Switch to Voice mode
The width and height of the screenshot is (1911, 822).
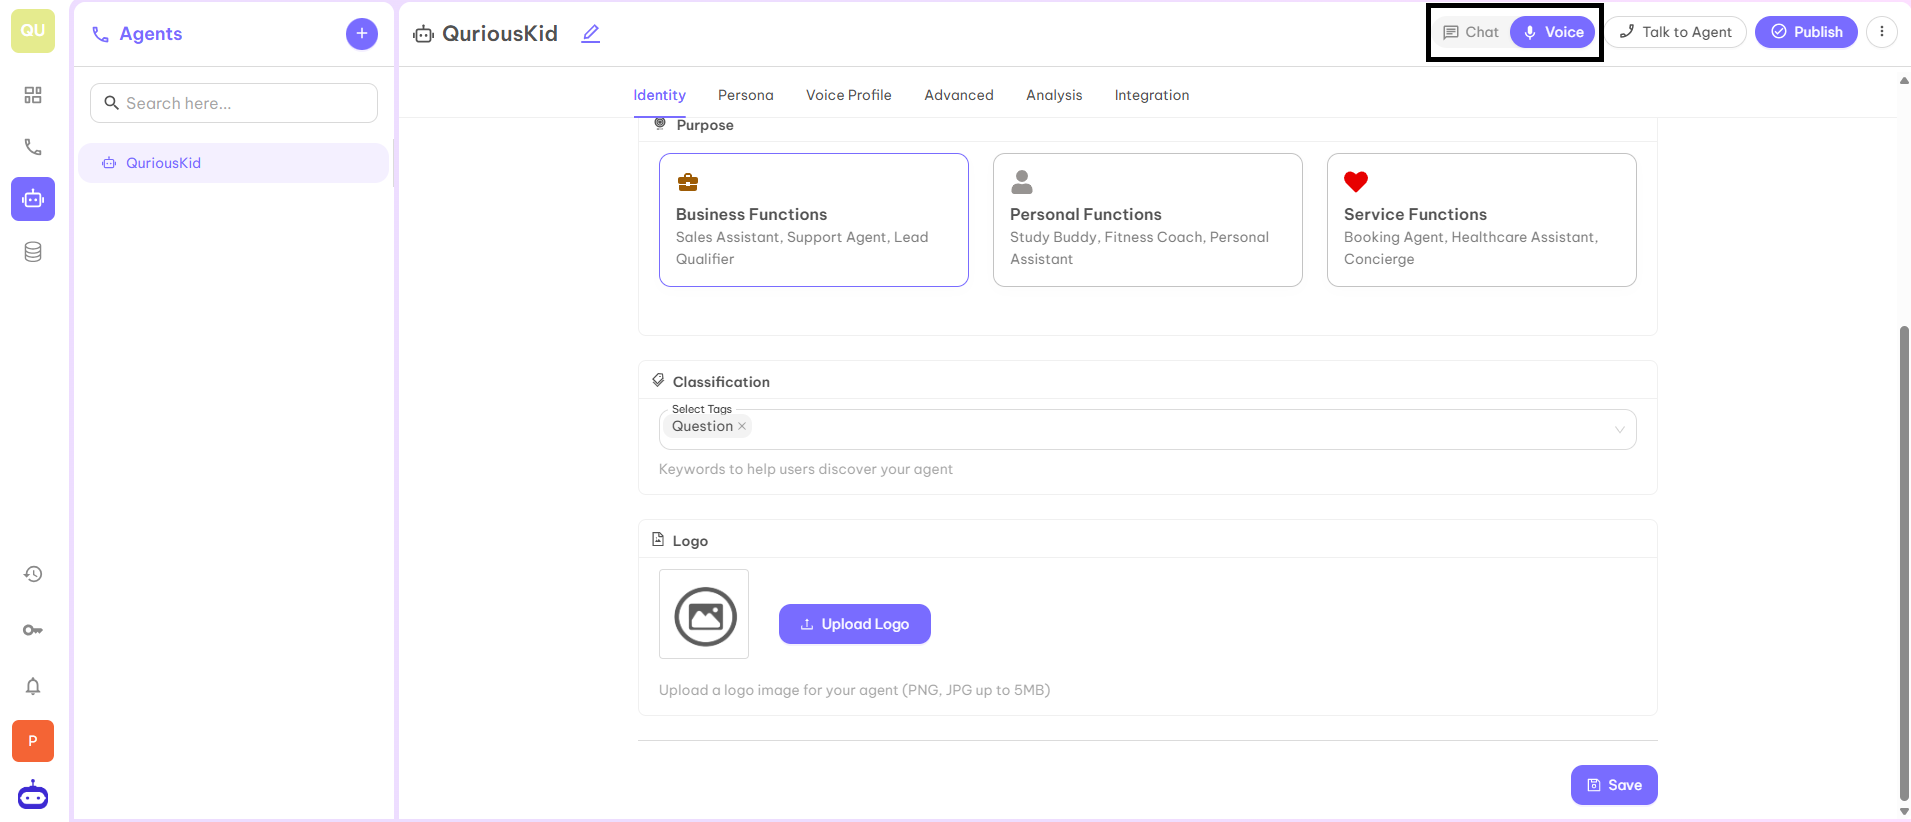pos(1553,32)
